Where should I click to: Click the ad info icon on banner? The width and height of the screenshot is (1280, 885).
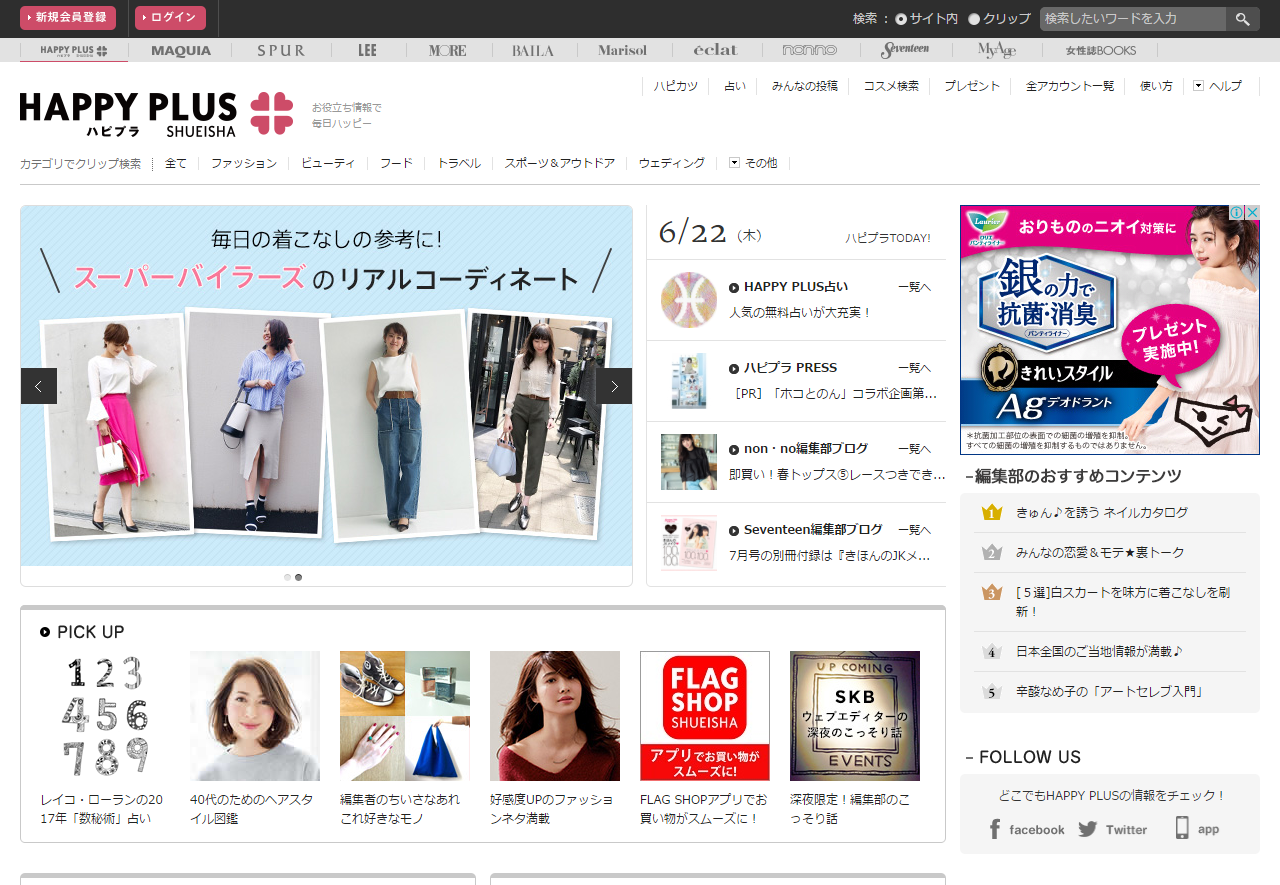point(1236,213)
